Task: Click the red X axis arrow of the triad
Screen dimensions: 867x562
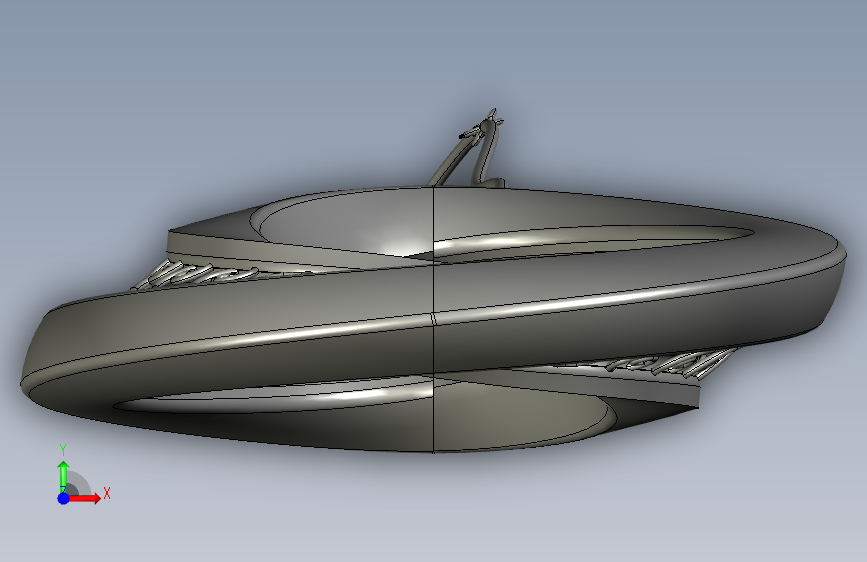Action: click(85, 498)
